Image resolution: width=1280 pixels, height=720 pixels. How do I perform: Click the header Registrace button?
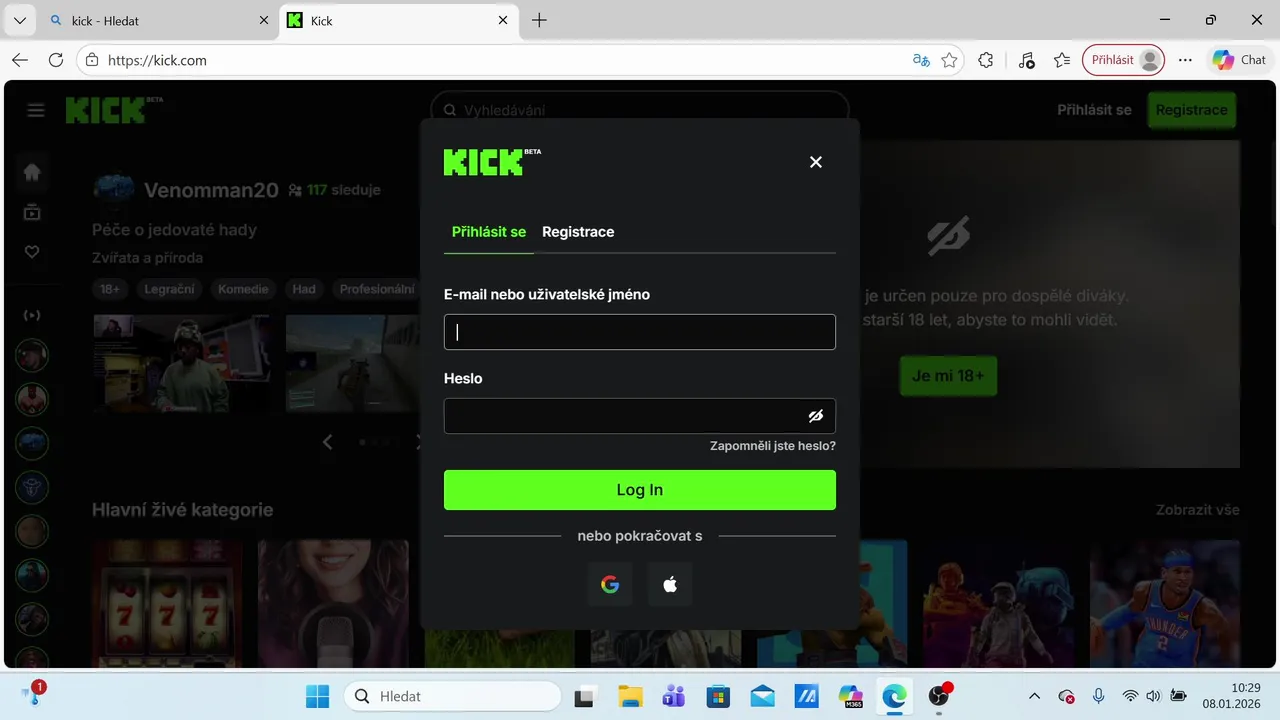(1191, 110)
